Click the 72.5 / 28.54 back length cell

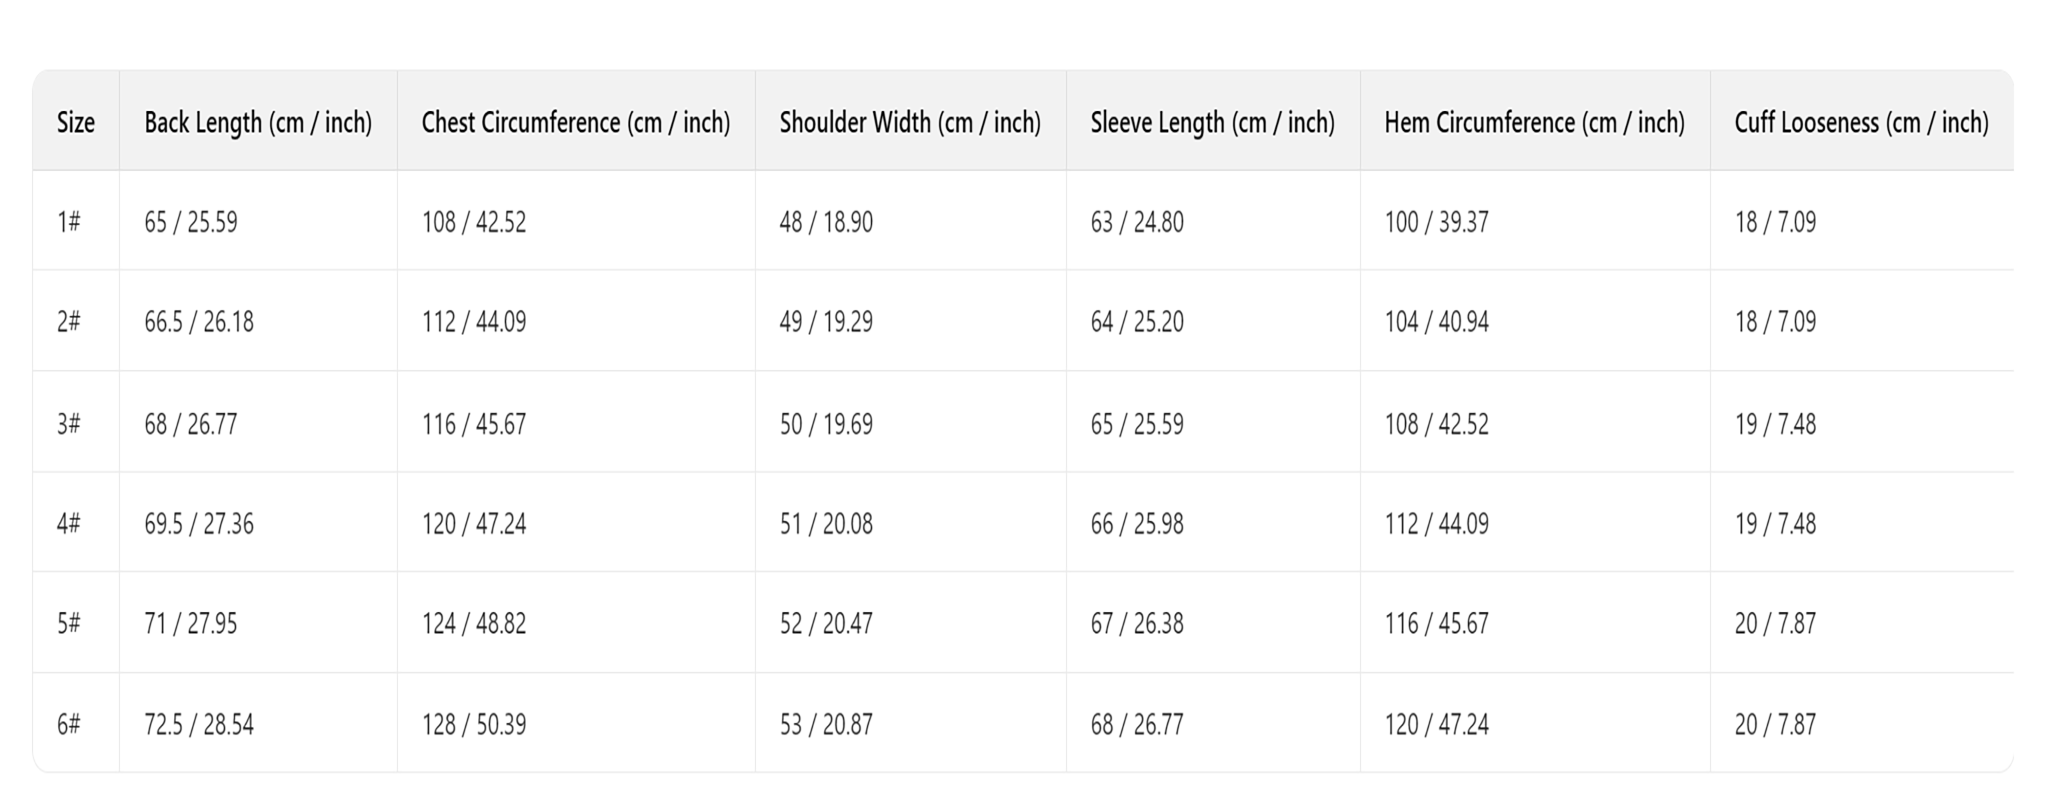pyautogui.click(x=199, y=724)
